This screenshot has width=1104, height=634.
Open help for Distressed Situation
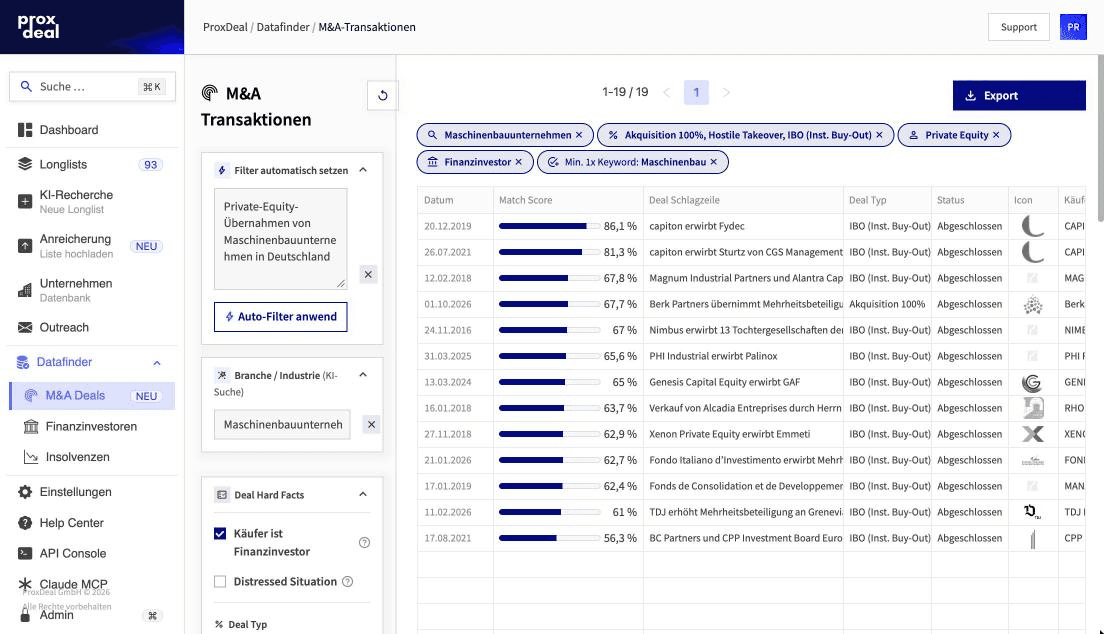pos(347,582)
